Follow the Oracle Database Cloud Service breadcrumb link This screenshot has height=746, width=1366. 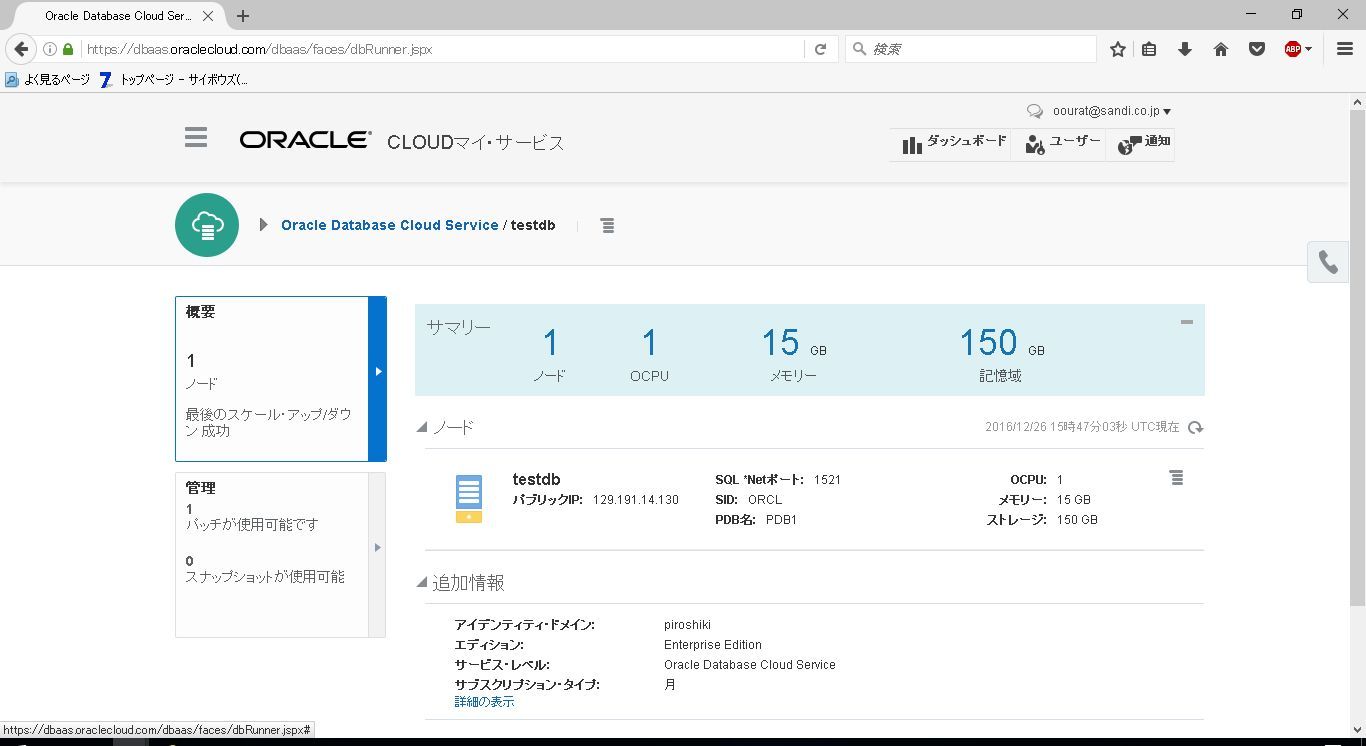pyautogui.click(x=390, y=225)
